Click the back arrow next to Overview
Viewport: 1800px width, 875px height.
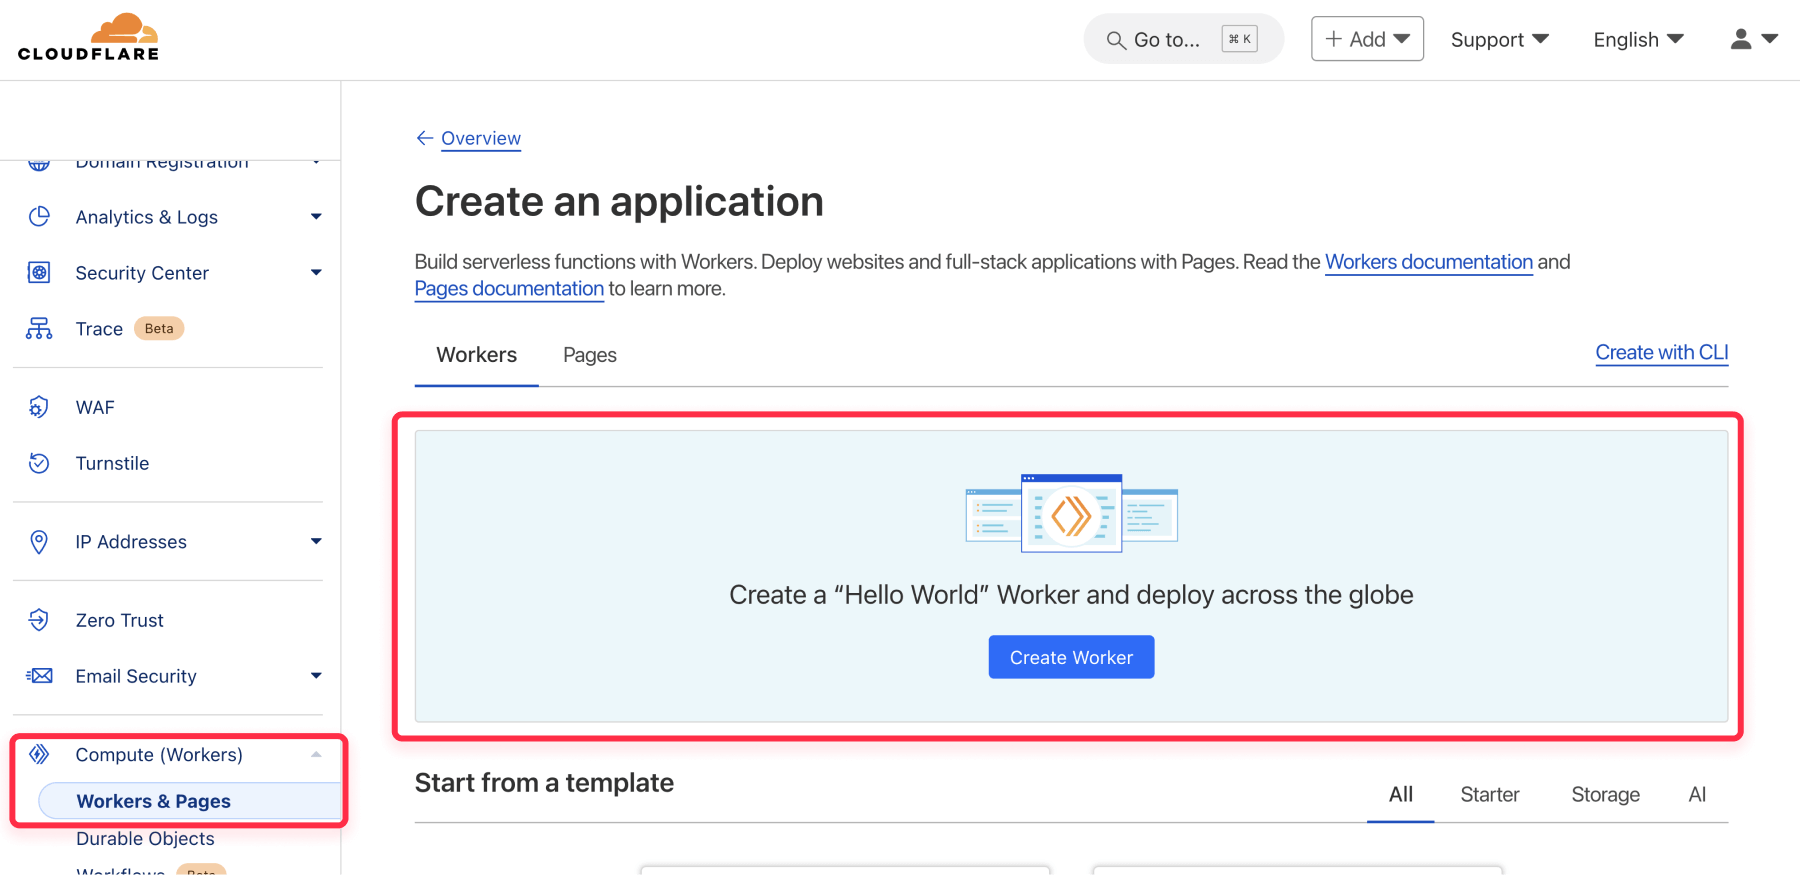coord(425,138)
